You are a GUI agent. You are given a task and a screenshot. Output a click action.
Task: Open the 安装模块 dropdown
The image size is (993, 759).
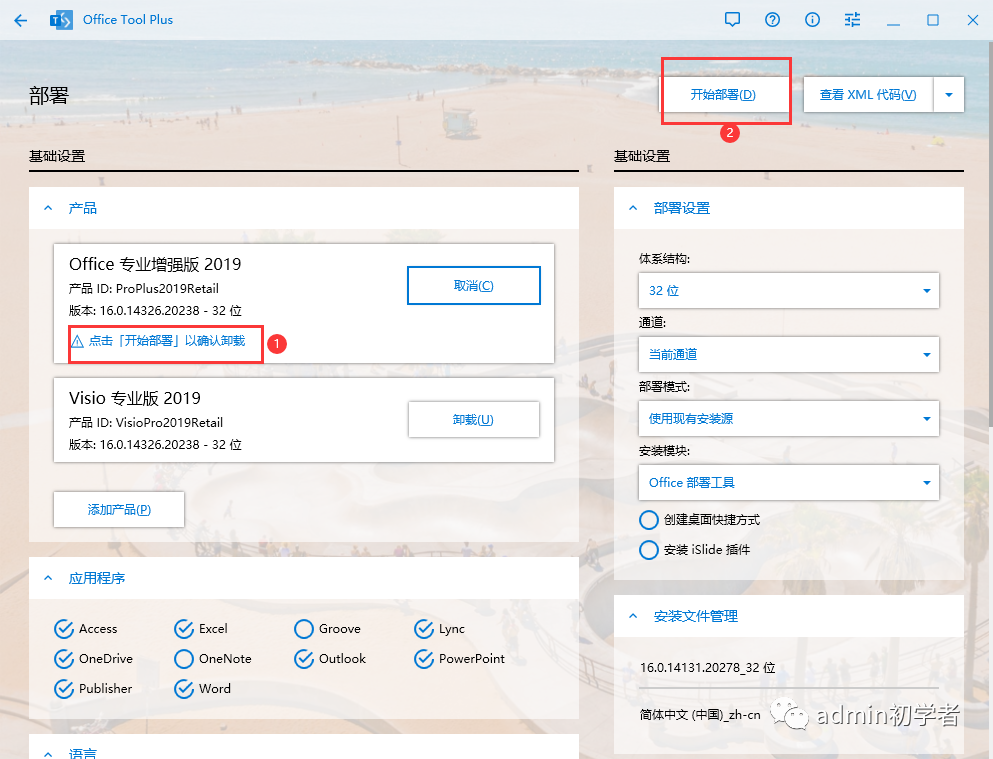pos(789,482)
